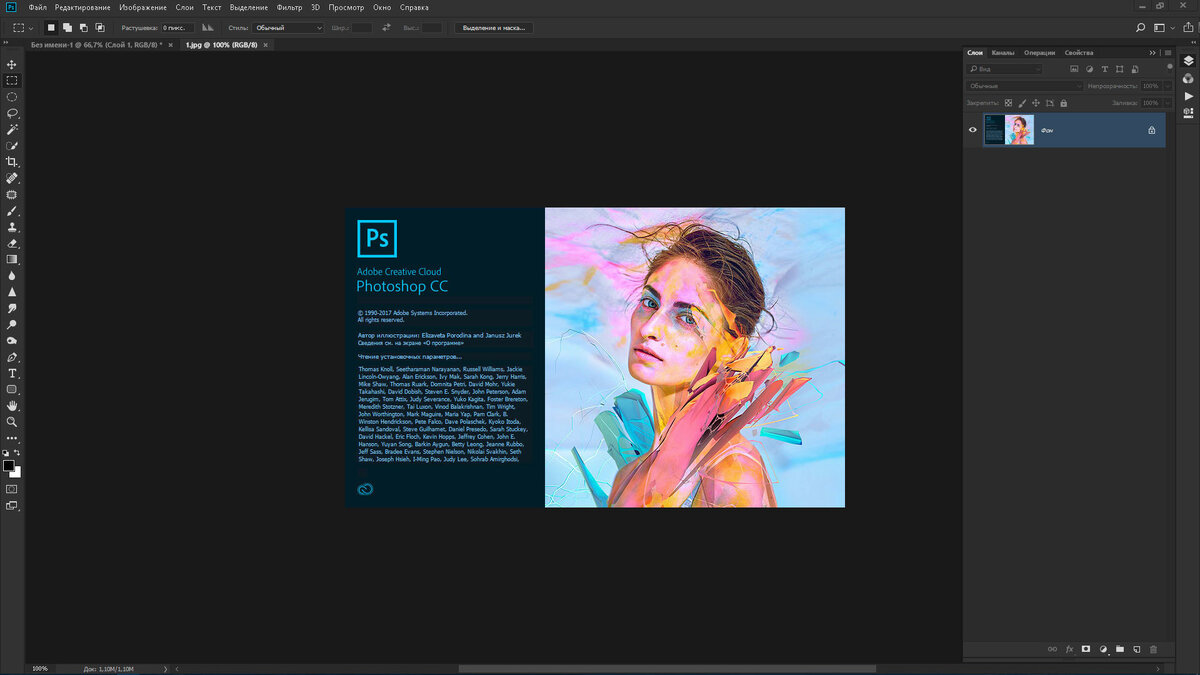This screenshot has width=1200, height=675.
Task: Add a layer mask from Layers panel footer
Action: [x=1085, y=649]
